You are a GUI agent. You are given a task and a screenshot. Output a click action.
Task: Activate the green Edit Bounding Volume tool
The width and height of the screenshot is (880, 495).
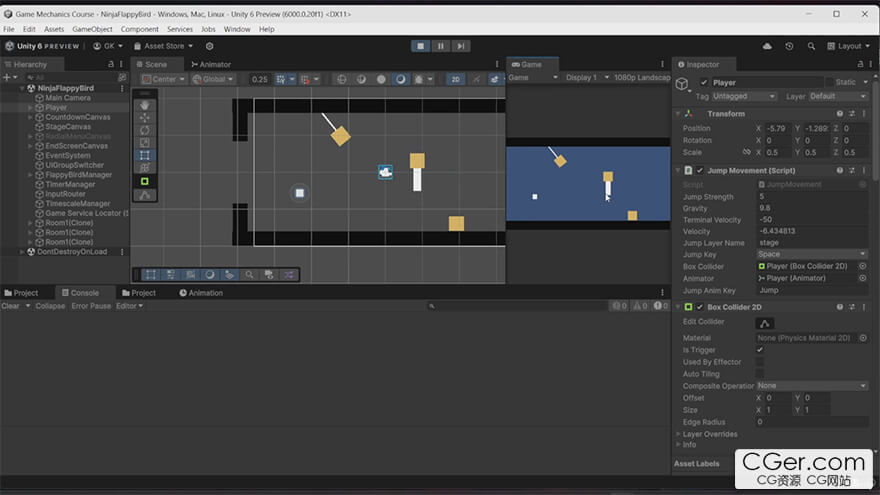click(145, 181)
